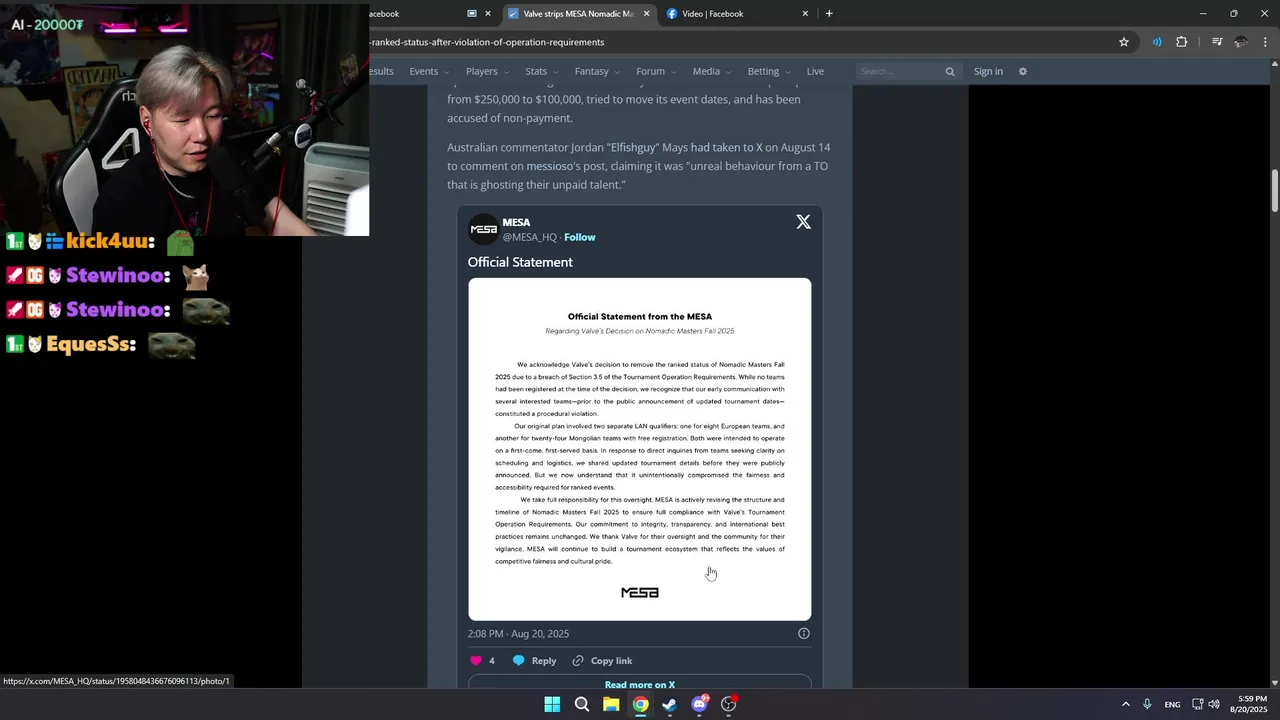Screen dimensions: 1280x720
Task: Open the Chrome profile avatar
Action: pyautogui.click(x=1241, y=42)
